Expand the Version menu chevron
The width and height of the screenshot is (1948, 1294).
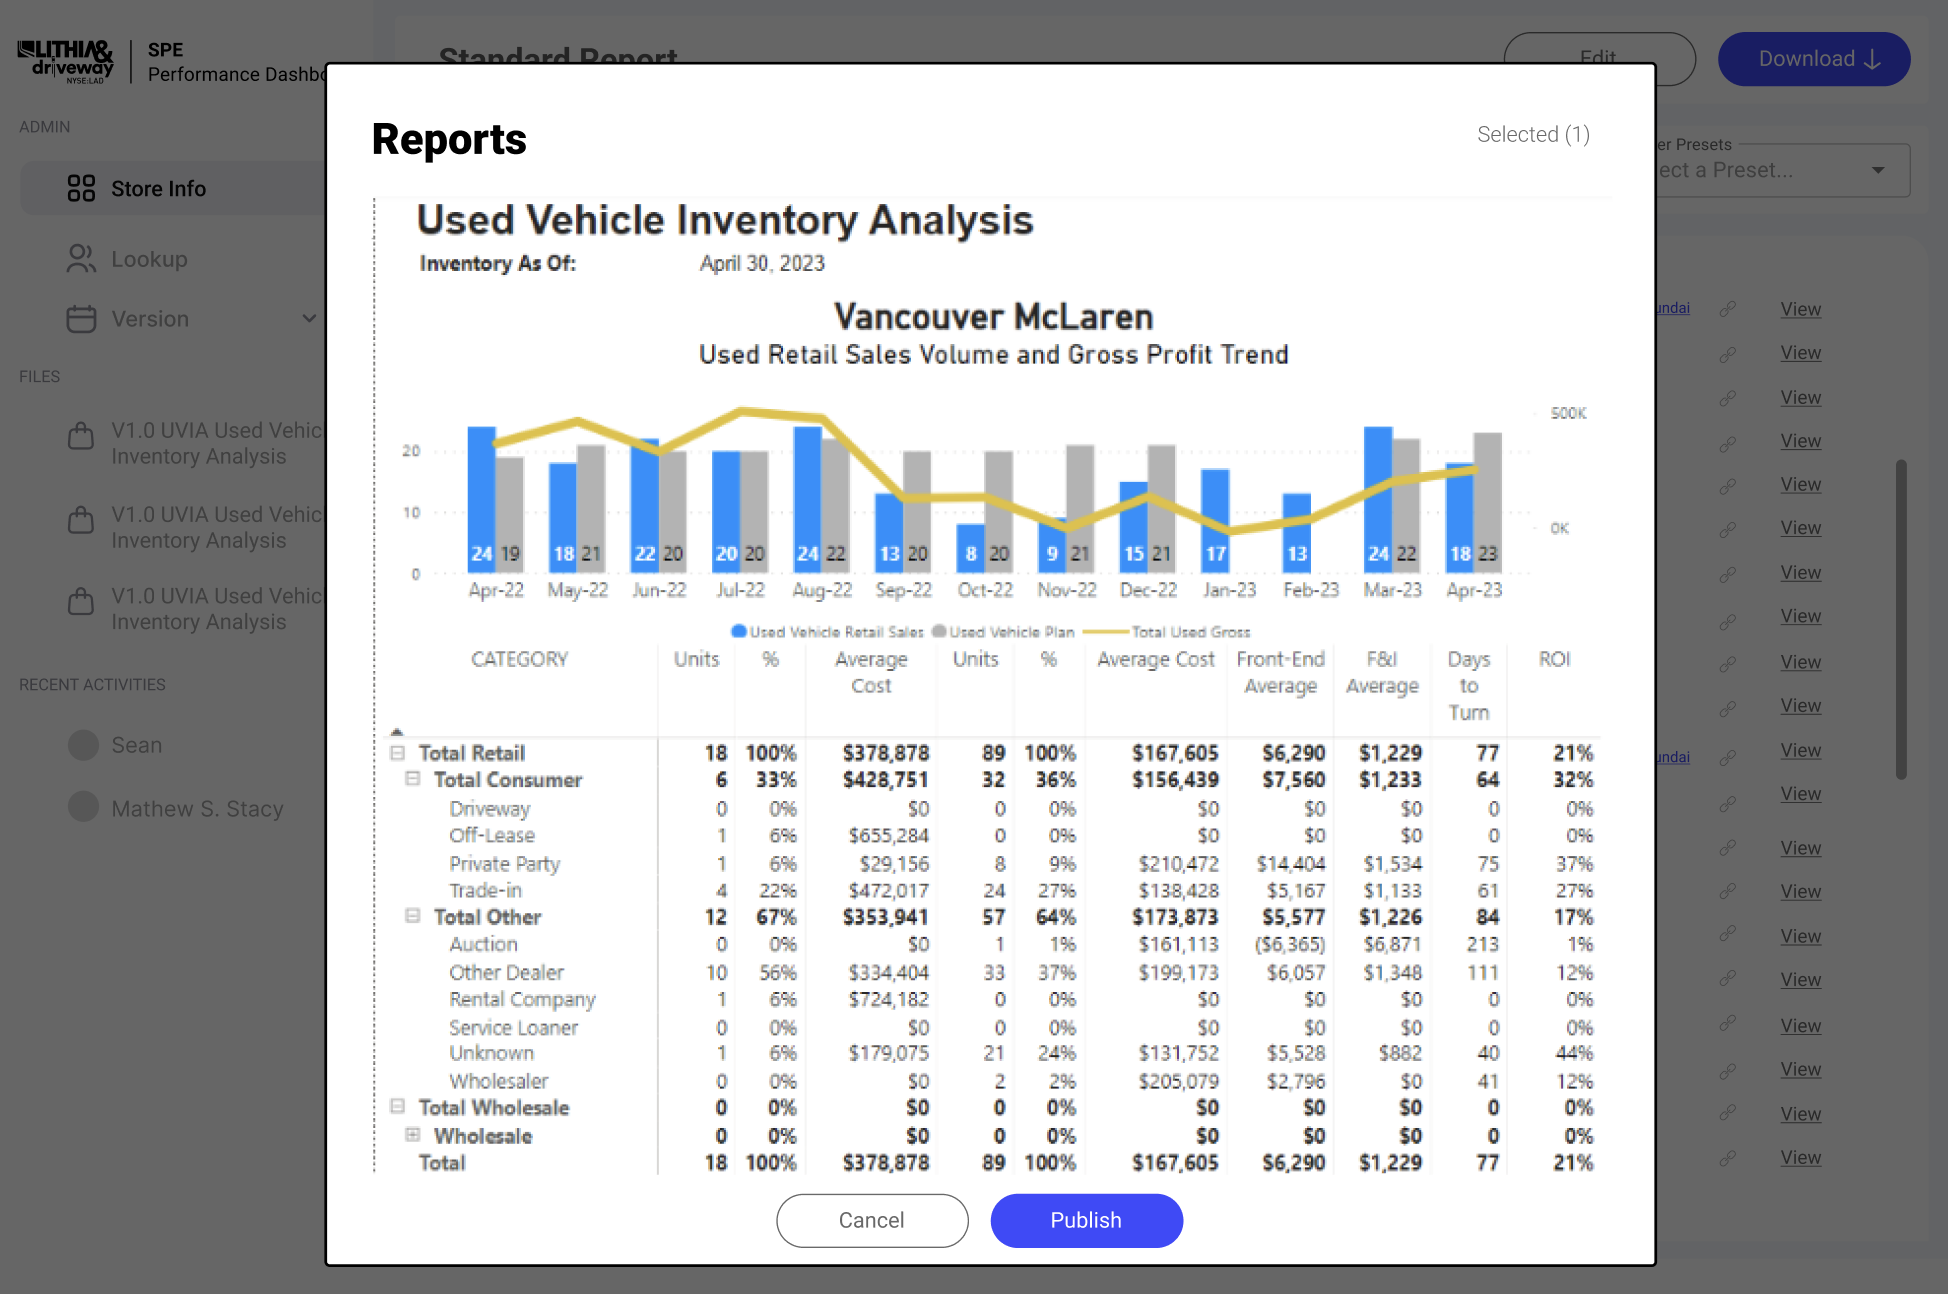coord(309,319)
